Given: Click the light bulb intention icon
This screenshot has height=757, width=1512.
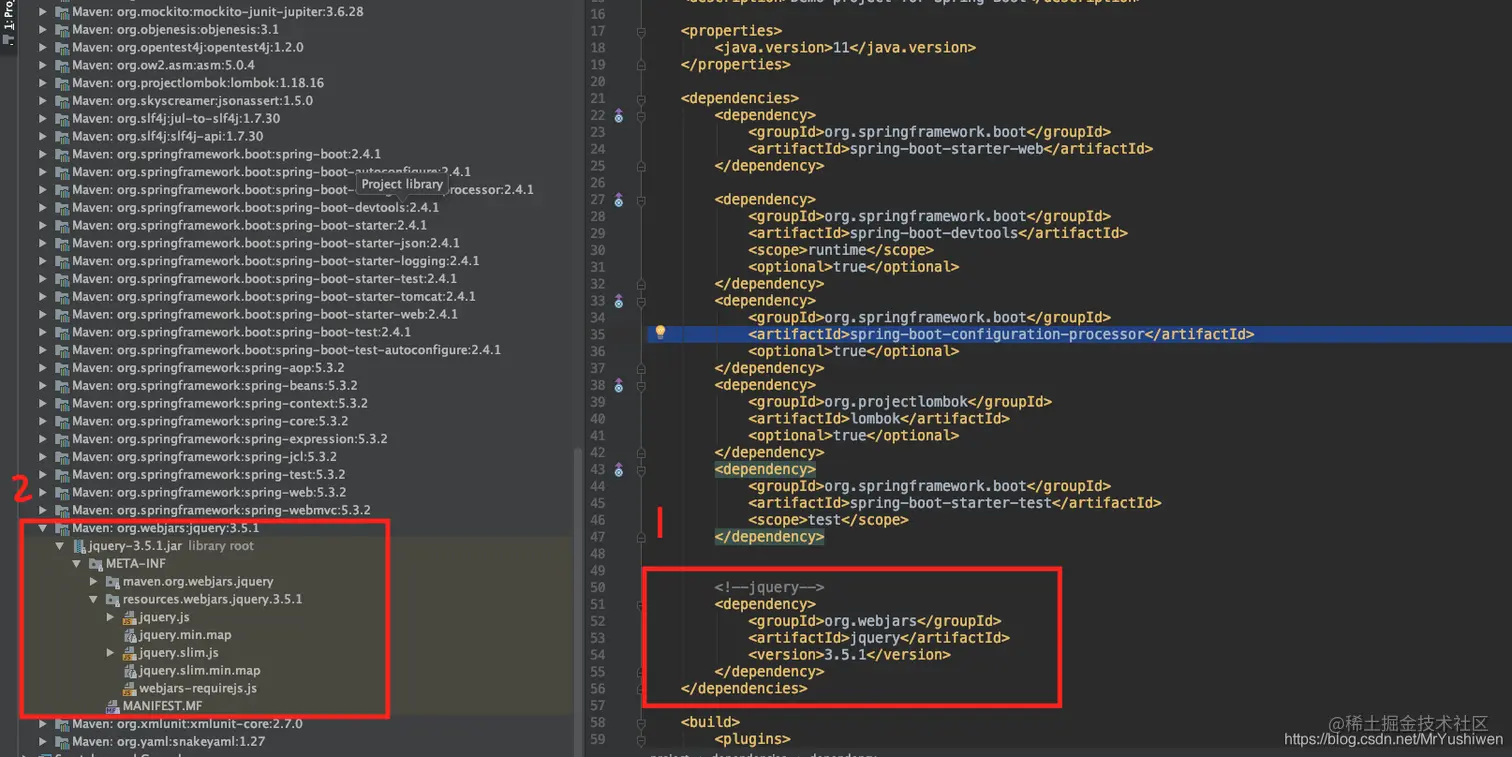Looking at the screenshot, I should pyautogui.click(x=660, y=332).
